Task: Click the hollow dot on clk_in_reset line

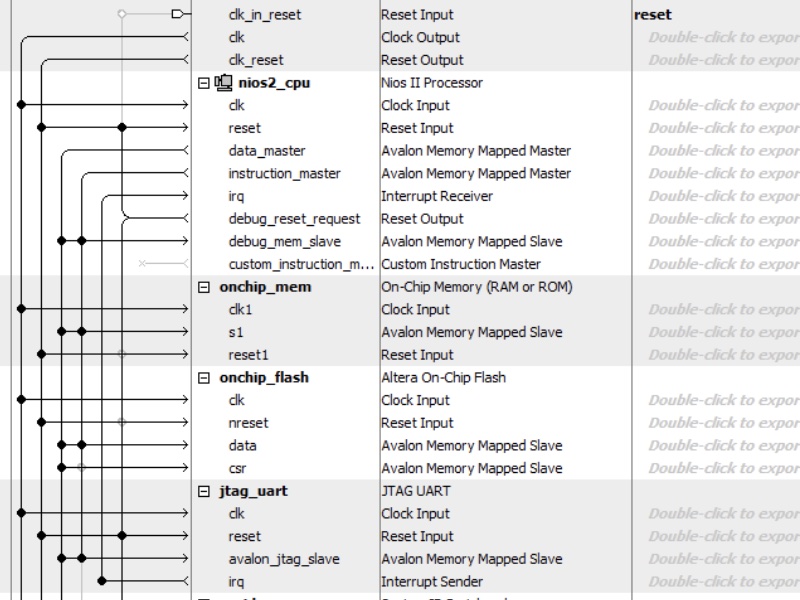Action: [121, 14]
